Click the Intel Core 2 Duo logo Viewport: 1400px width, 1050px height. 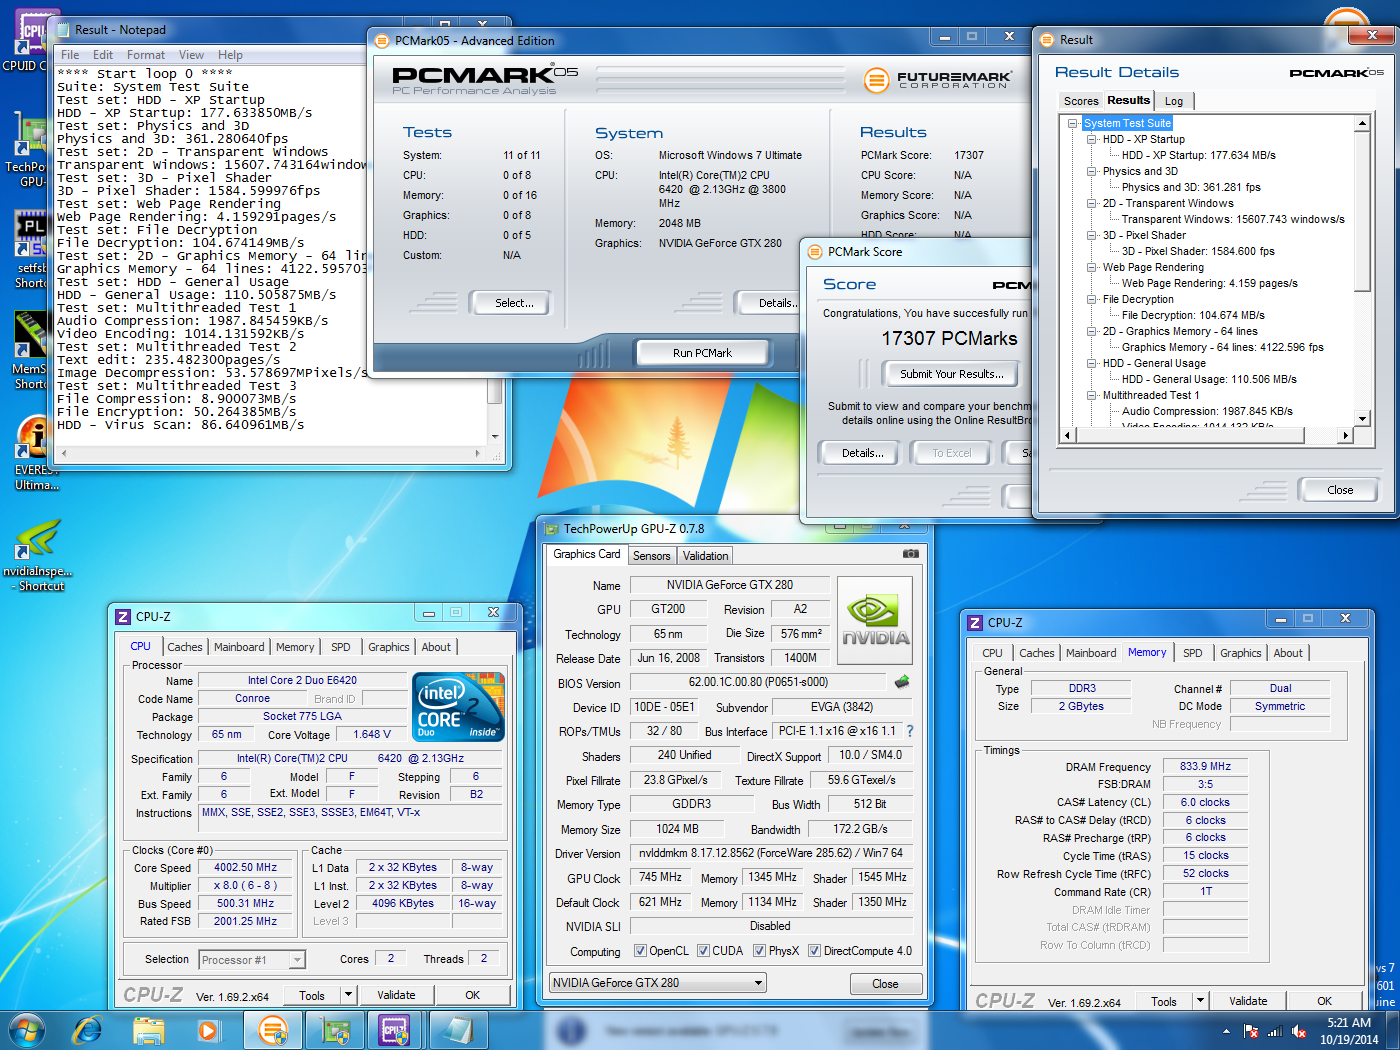(458, 706)
